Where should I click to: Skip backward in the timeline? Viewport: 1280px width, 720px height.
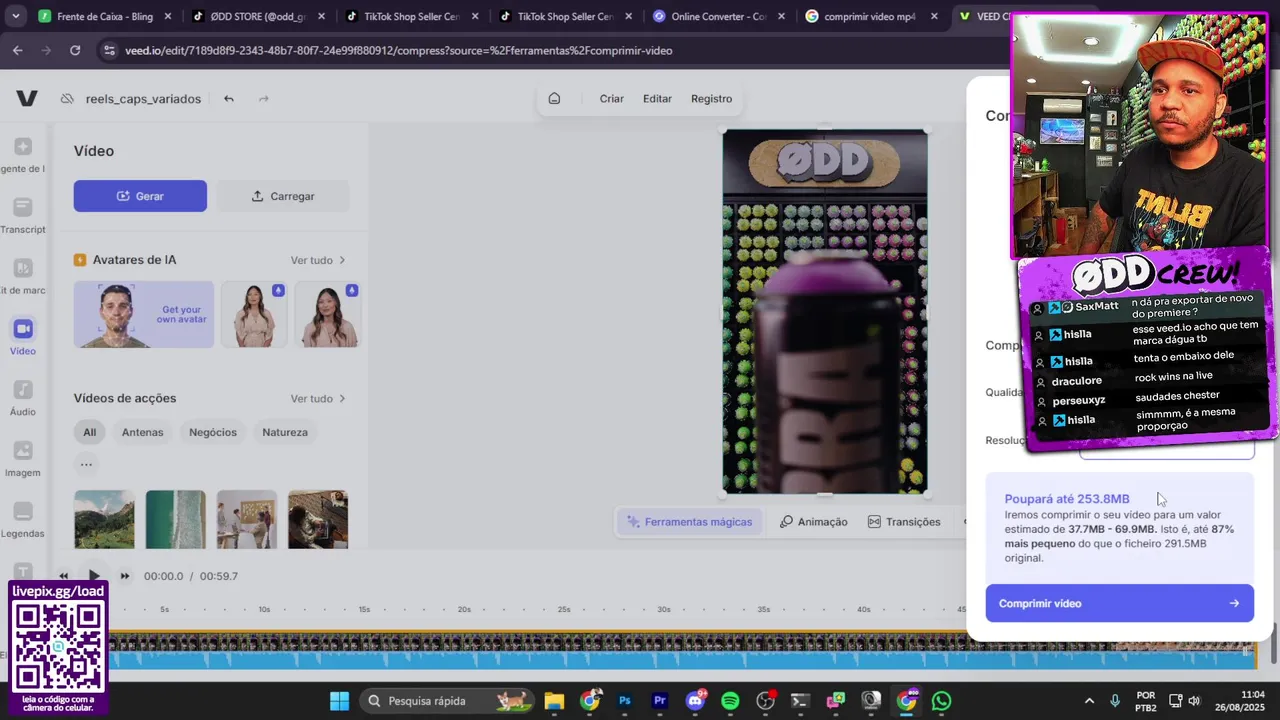click(x=63, y=576)
